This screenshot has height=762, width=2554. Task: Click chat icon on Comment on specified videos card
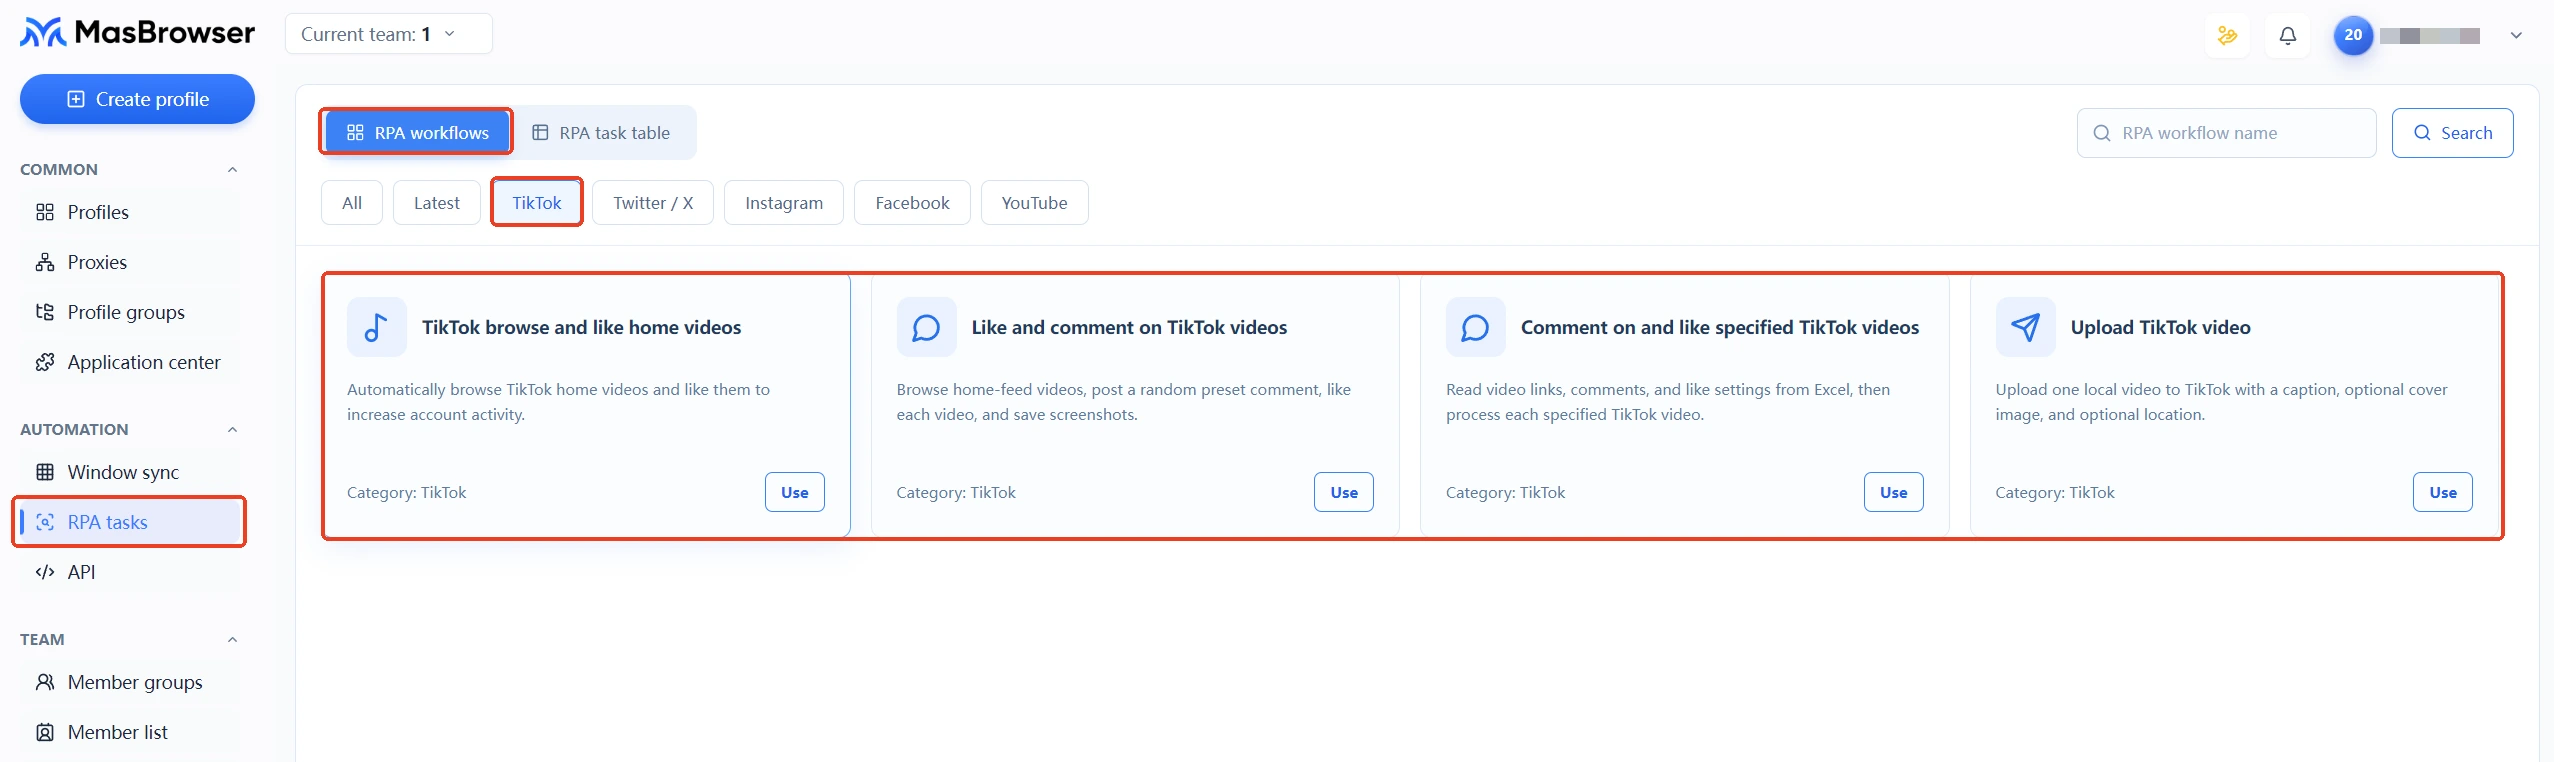(1476, 327)
